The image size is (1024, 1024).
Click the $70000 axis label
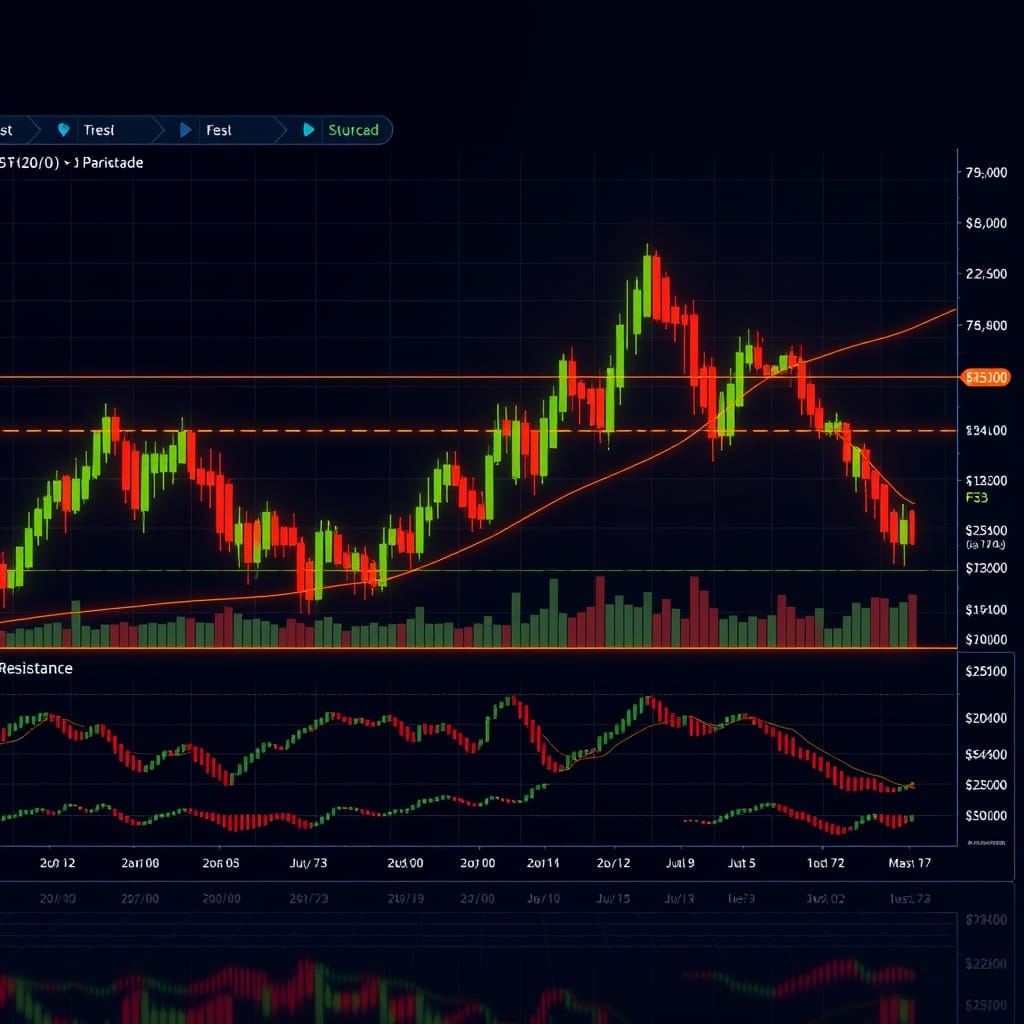pos(986,639)
